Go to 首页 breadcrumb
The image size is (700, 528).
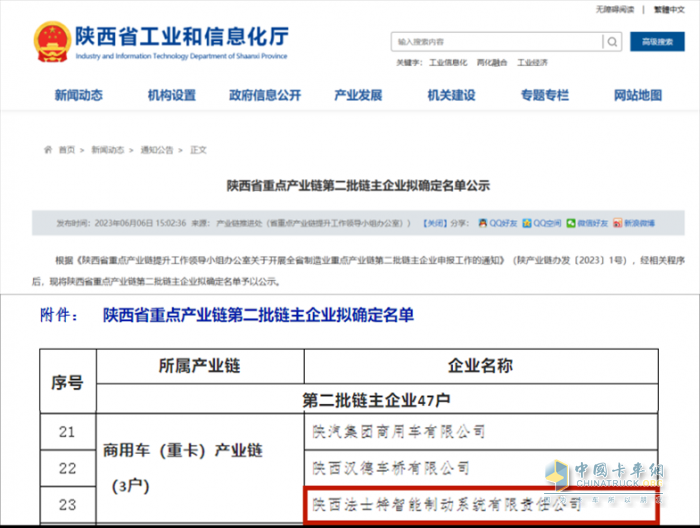(x=67, y=150)
